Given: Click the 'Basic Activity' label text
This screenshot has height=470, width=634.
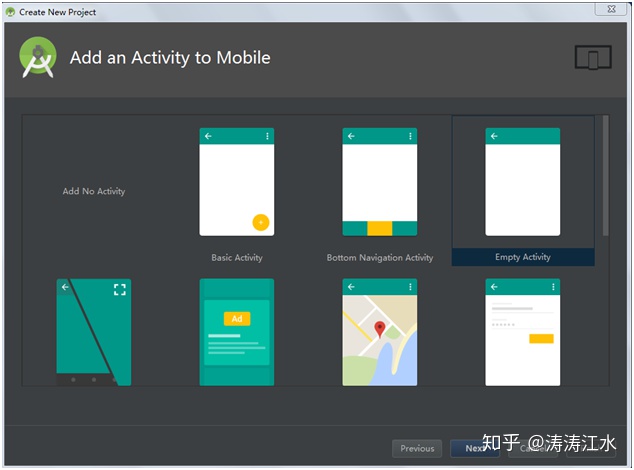Looking at the screenshot, I should tap(237, 258).
